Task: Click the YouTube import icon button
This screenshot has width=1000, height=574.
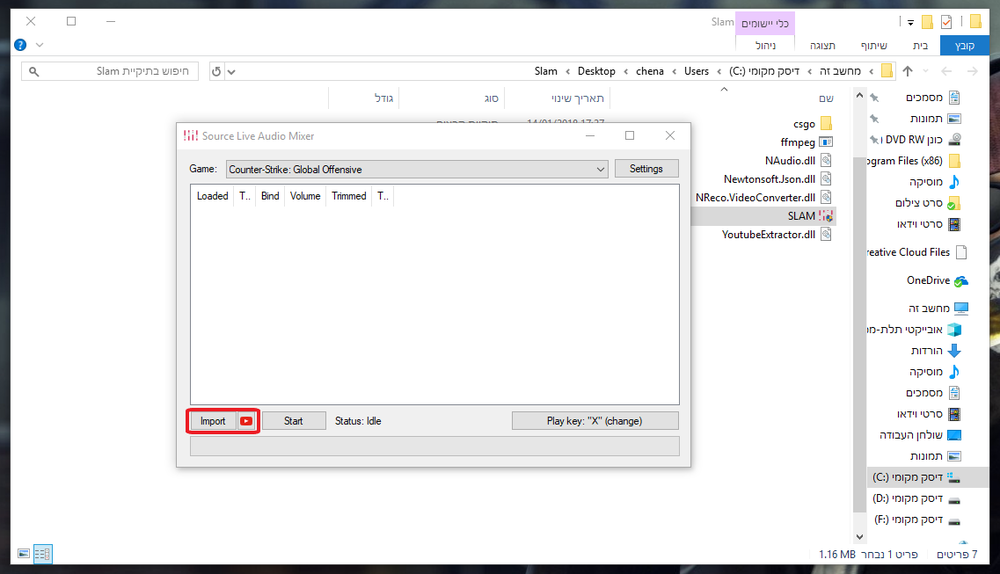Action: click(246, 421)
